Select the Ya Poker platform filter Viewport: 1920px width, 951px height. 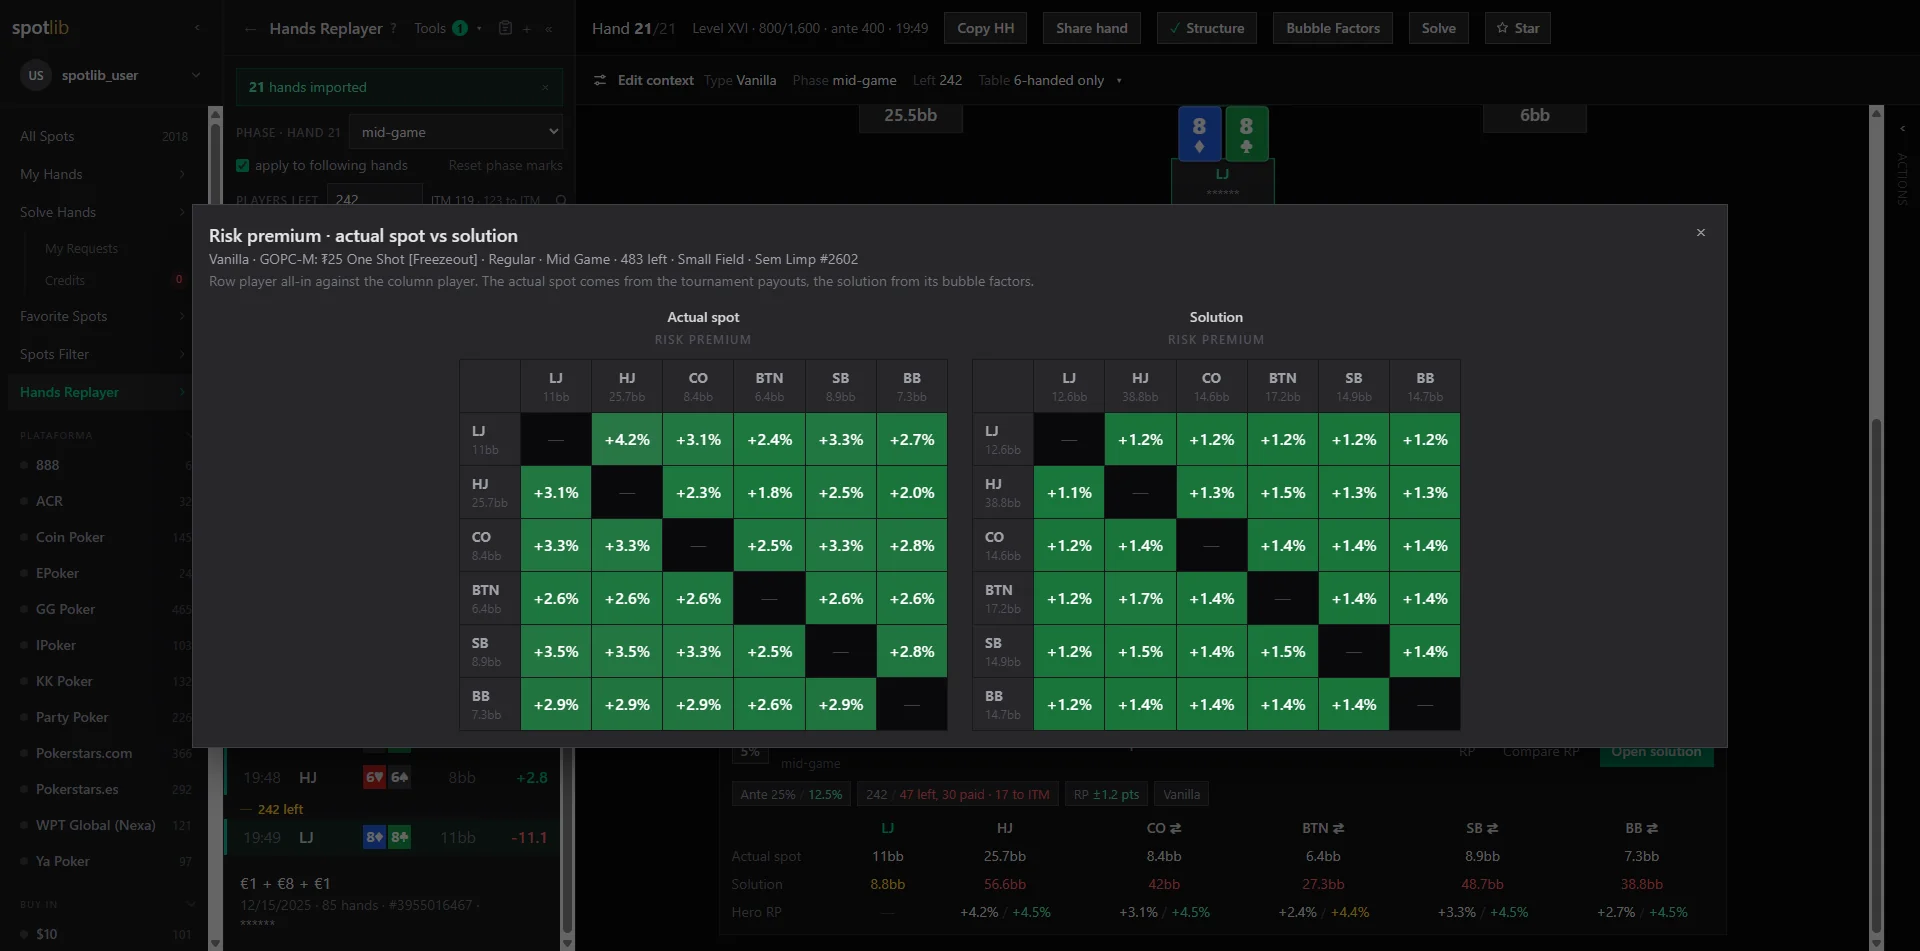(62, 861)
